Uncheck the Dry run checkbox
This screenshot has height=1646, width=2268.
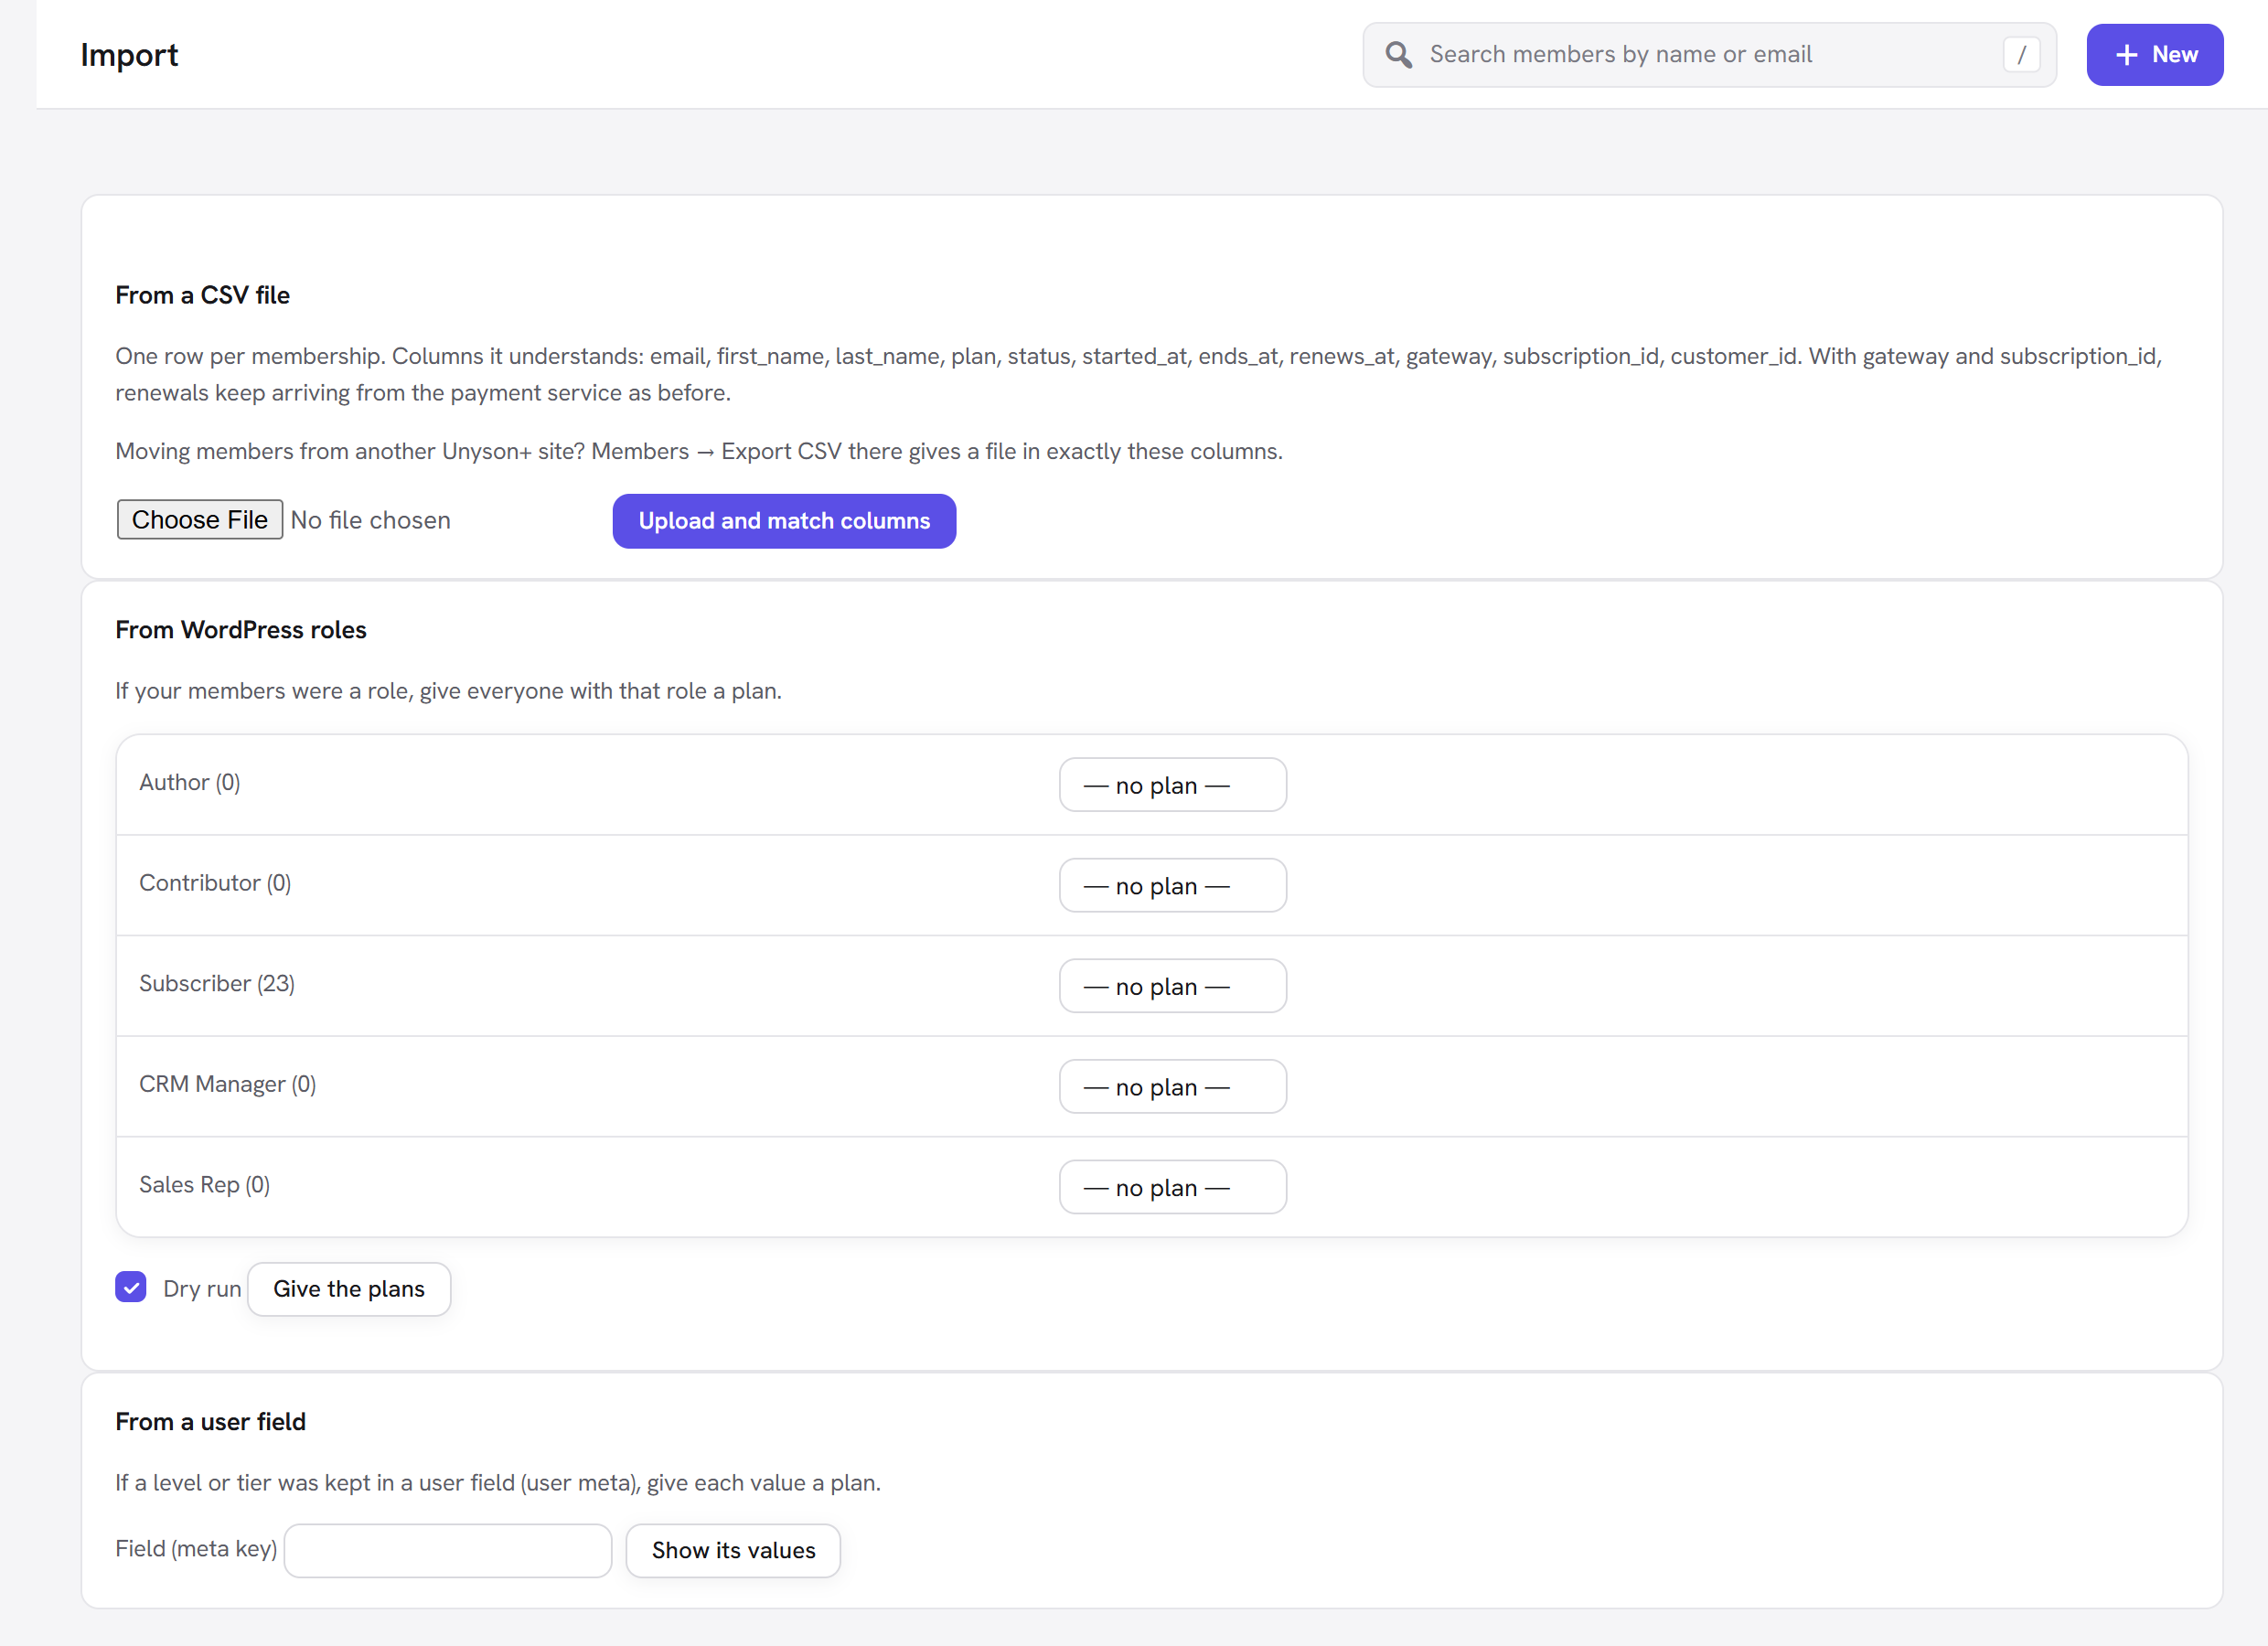[131, 1287]
